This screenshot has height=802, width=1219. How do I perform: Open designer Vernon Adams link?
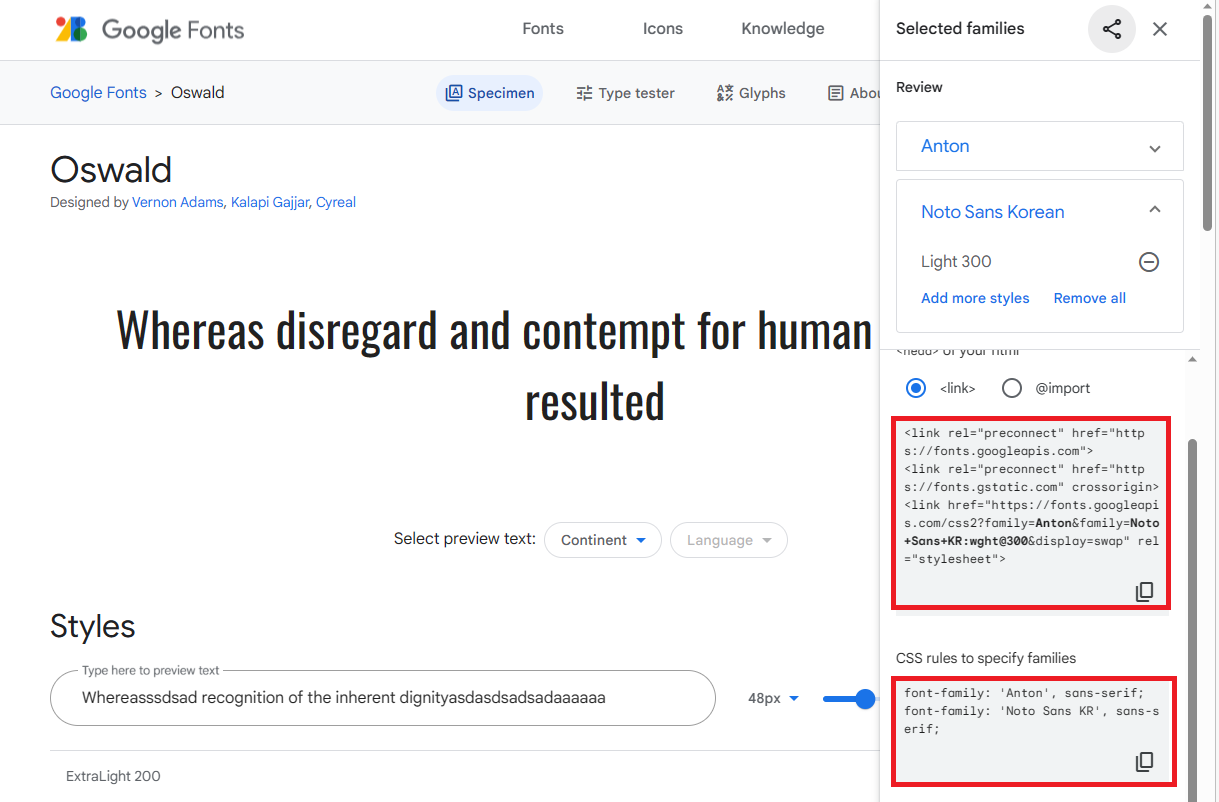[x=178, y=202]
